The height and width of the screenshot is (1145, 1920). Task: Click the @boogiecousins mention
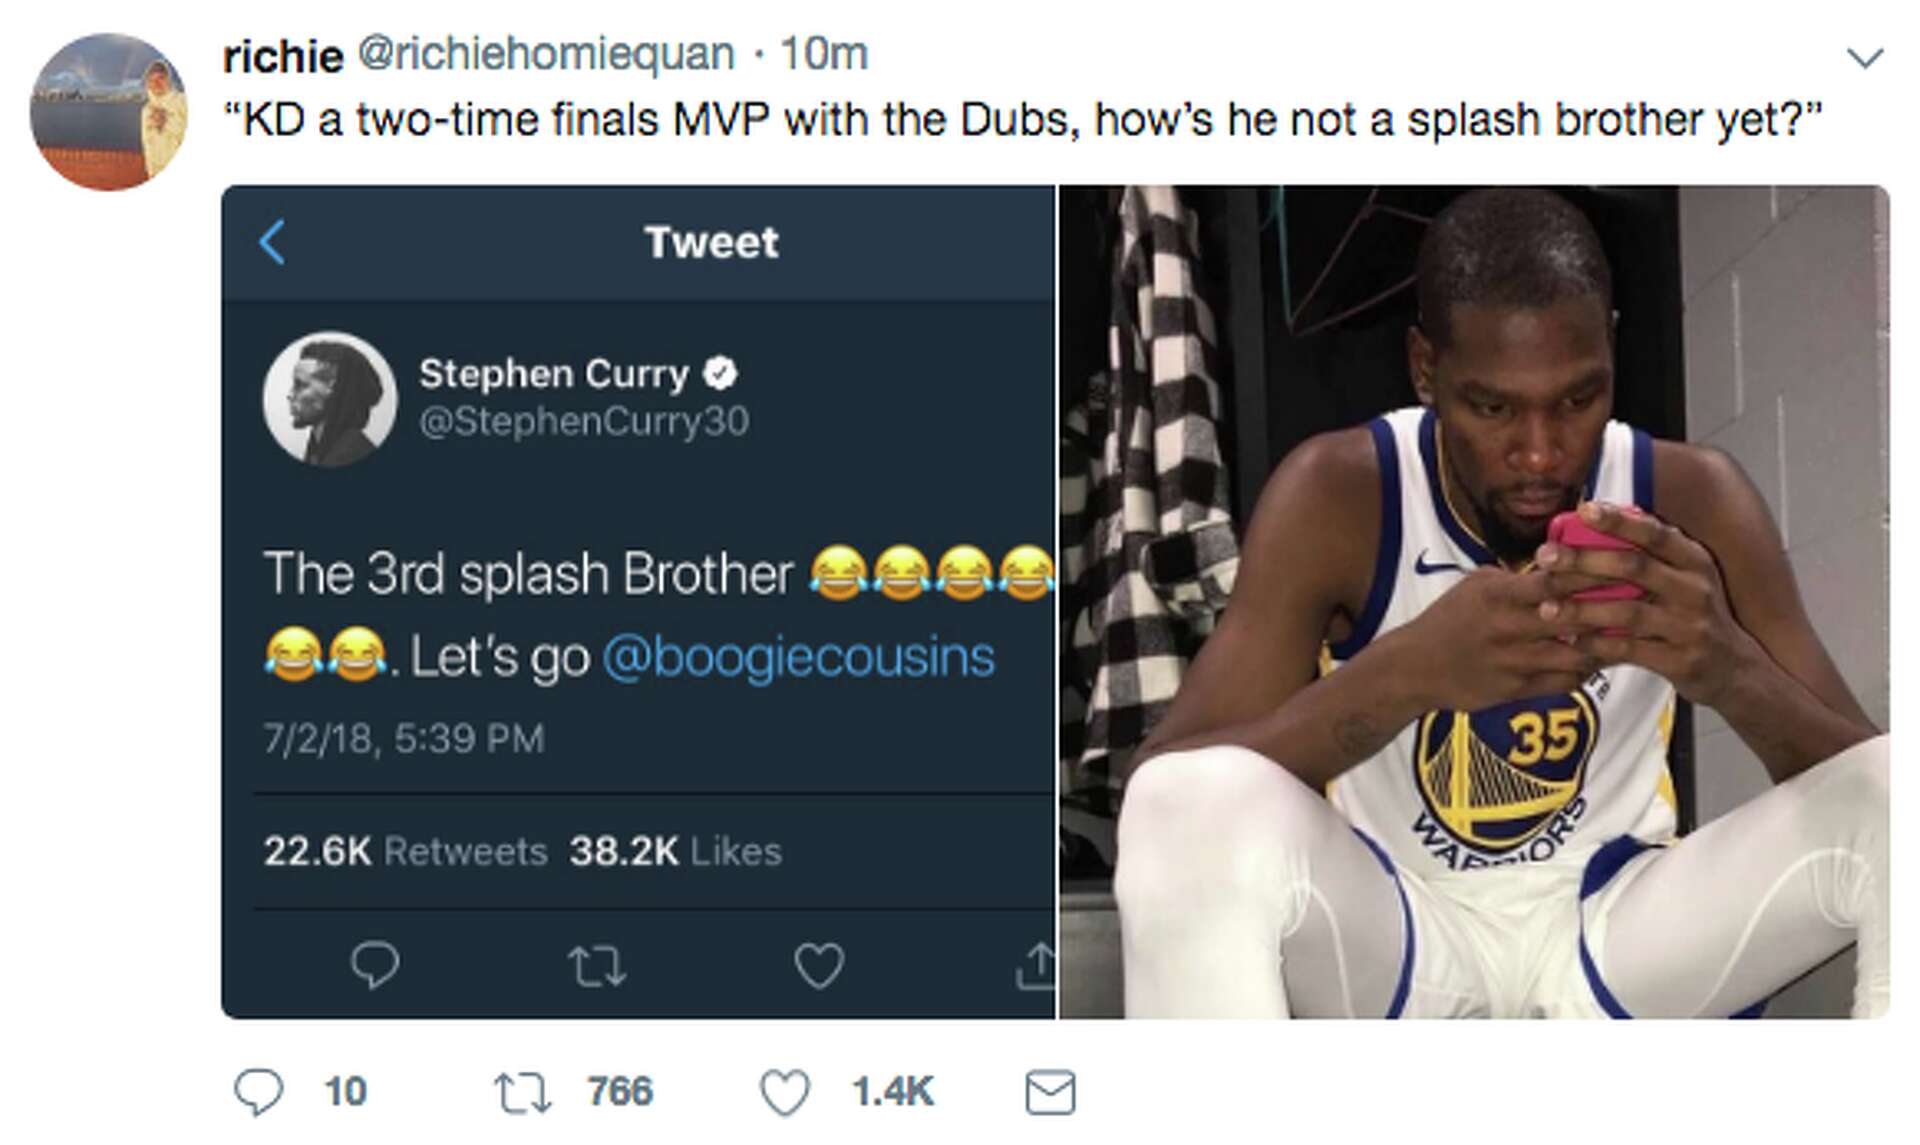point(799,657)
